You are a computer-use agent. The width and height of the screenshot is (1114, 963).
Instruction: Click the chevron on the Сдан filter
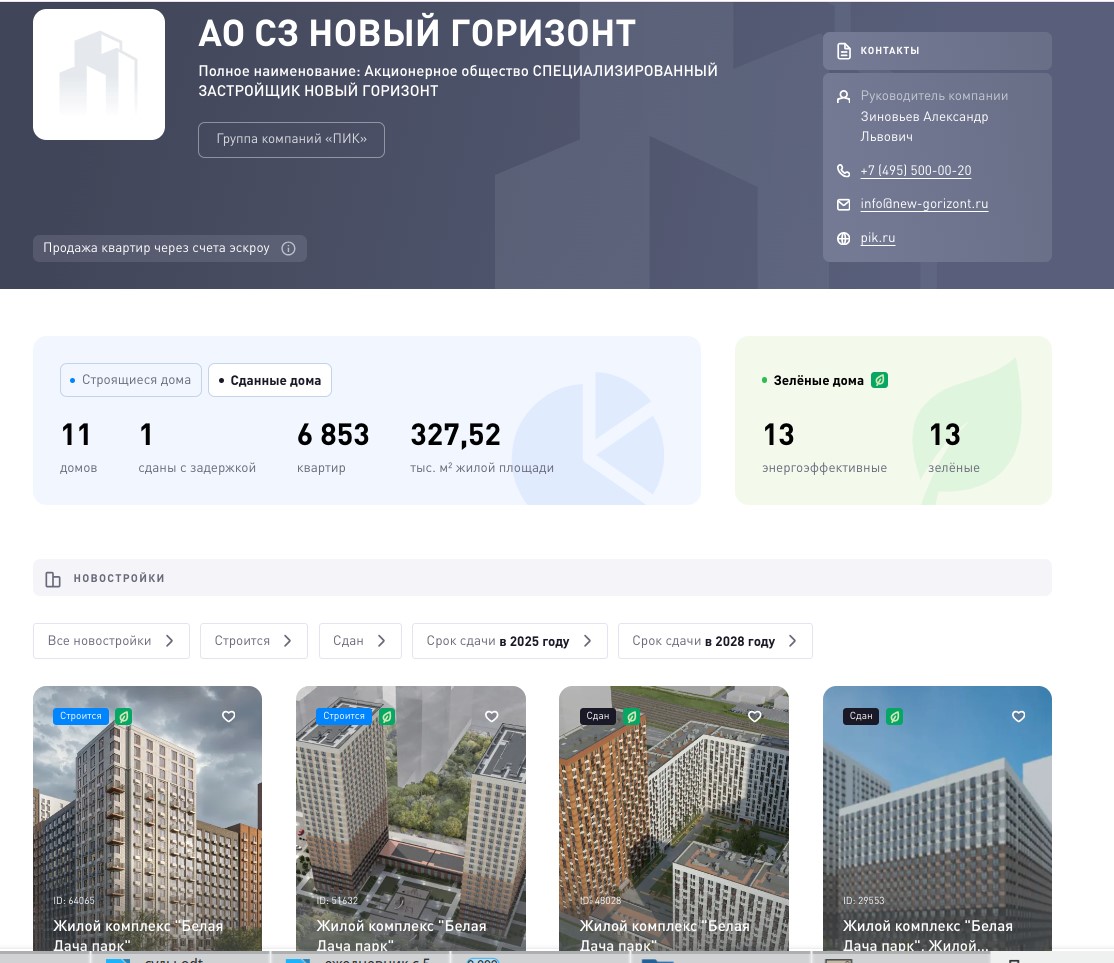(x=382, y=641)
